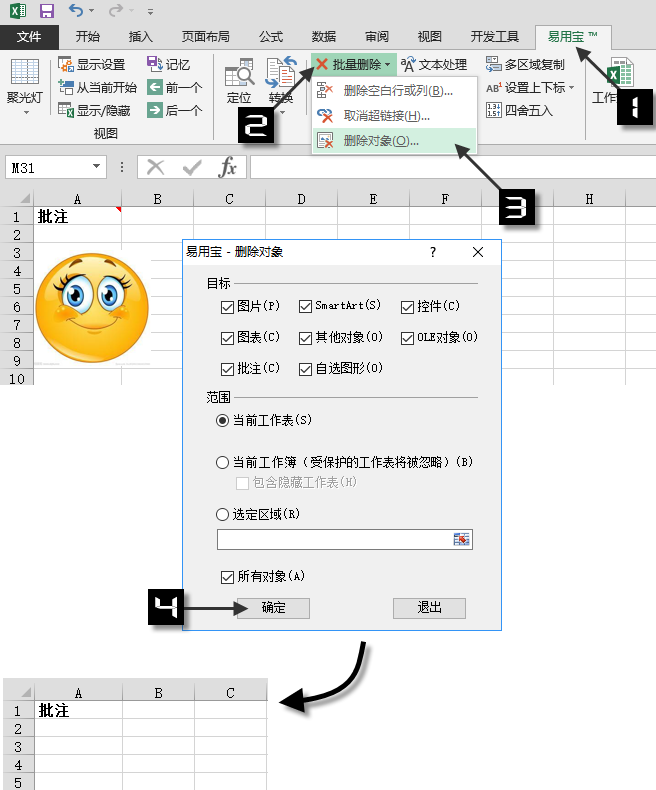Toggle the 控件(C) checkbox
The image size is (656, 790).
coord(407,307)
